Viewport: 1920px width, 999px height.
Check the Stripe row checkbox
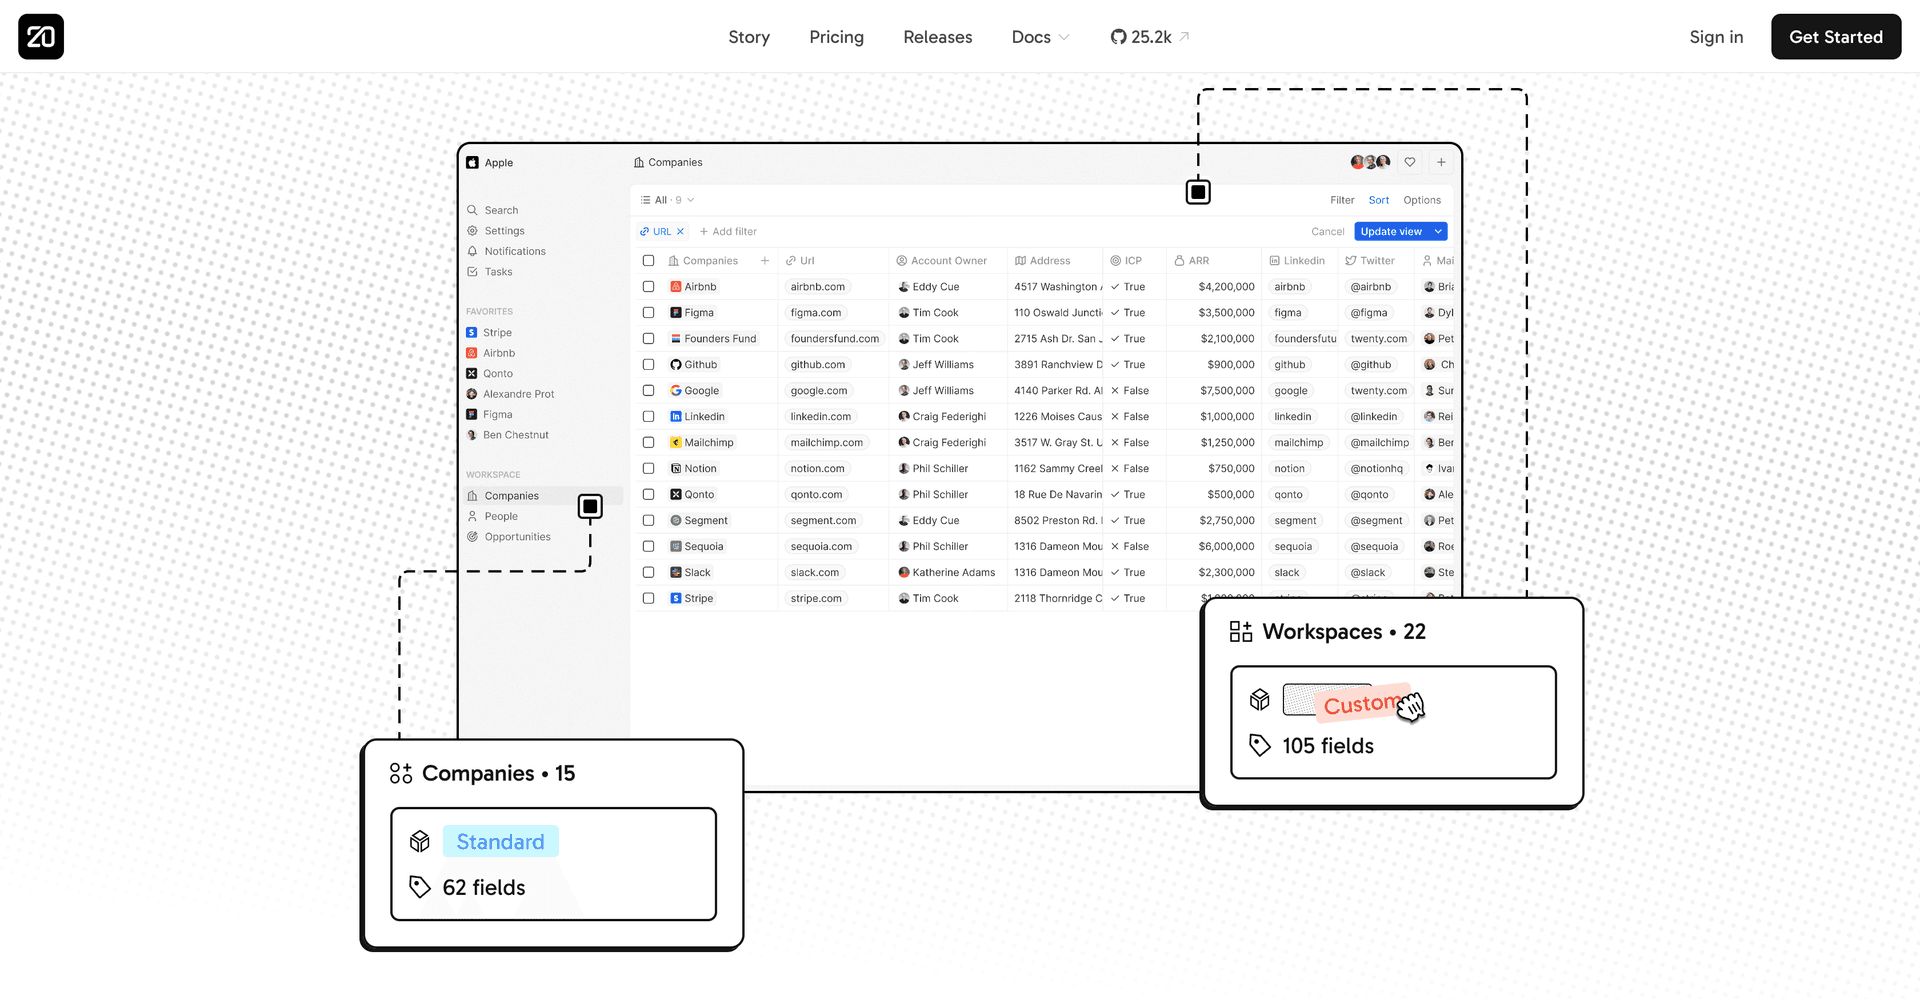tap(648, 599)
